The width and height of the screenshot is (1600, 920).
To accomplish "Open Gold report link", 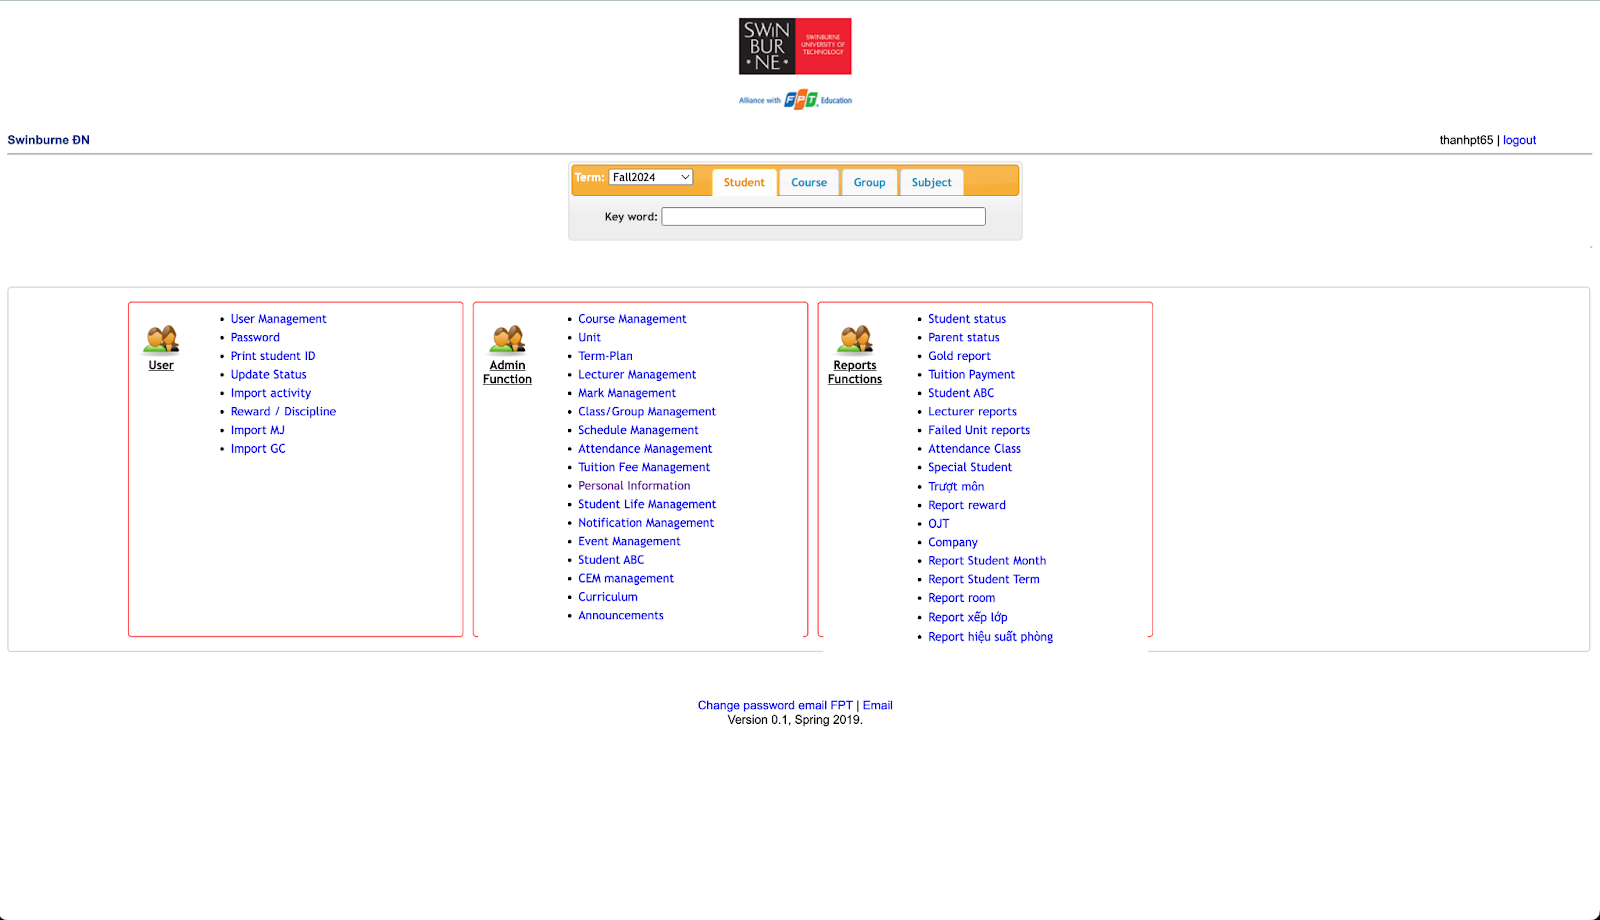I will (x=959, y=356).
